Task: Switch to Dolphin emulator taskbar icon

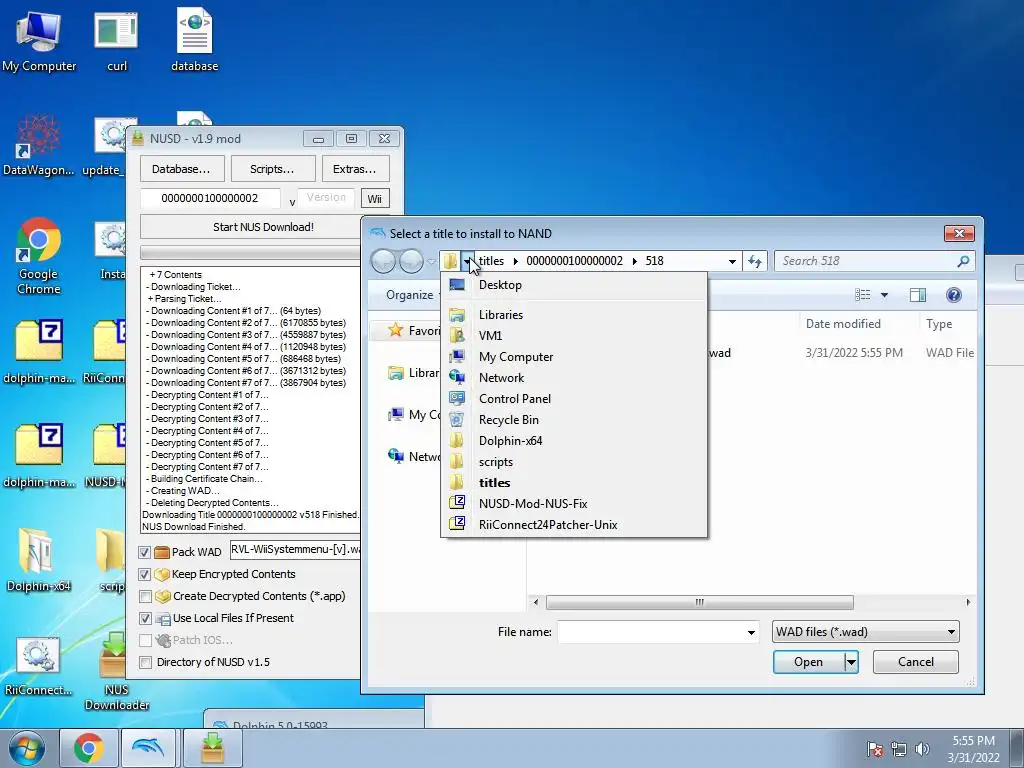Action: [148, 748]
